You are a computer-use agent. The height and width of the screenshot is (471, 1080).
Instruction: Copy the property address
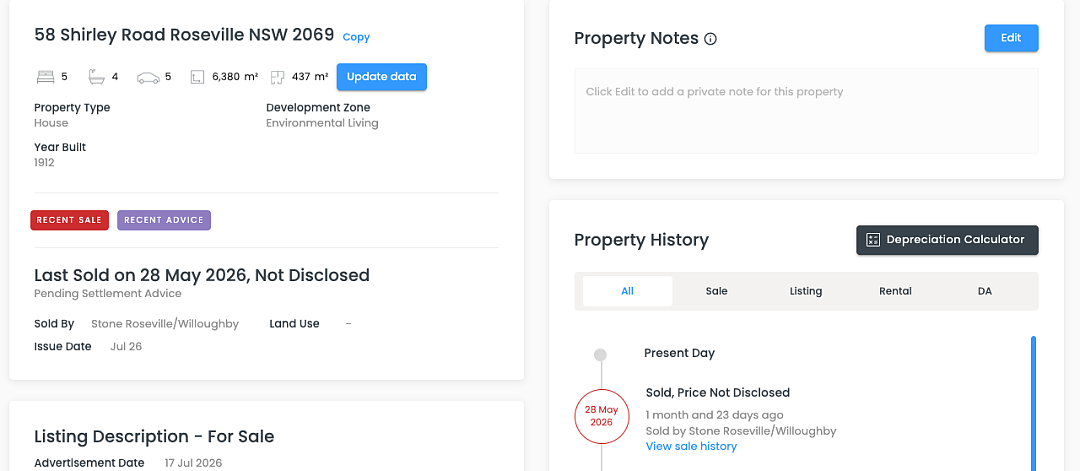(x=356, y=37)
